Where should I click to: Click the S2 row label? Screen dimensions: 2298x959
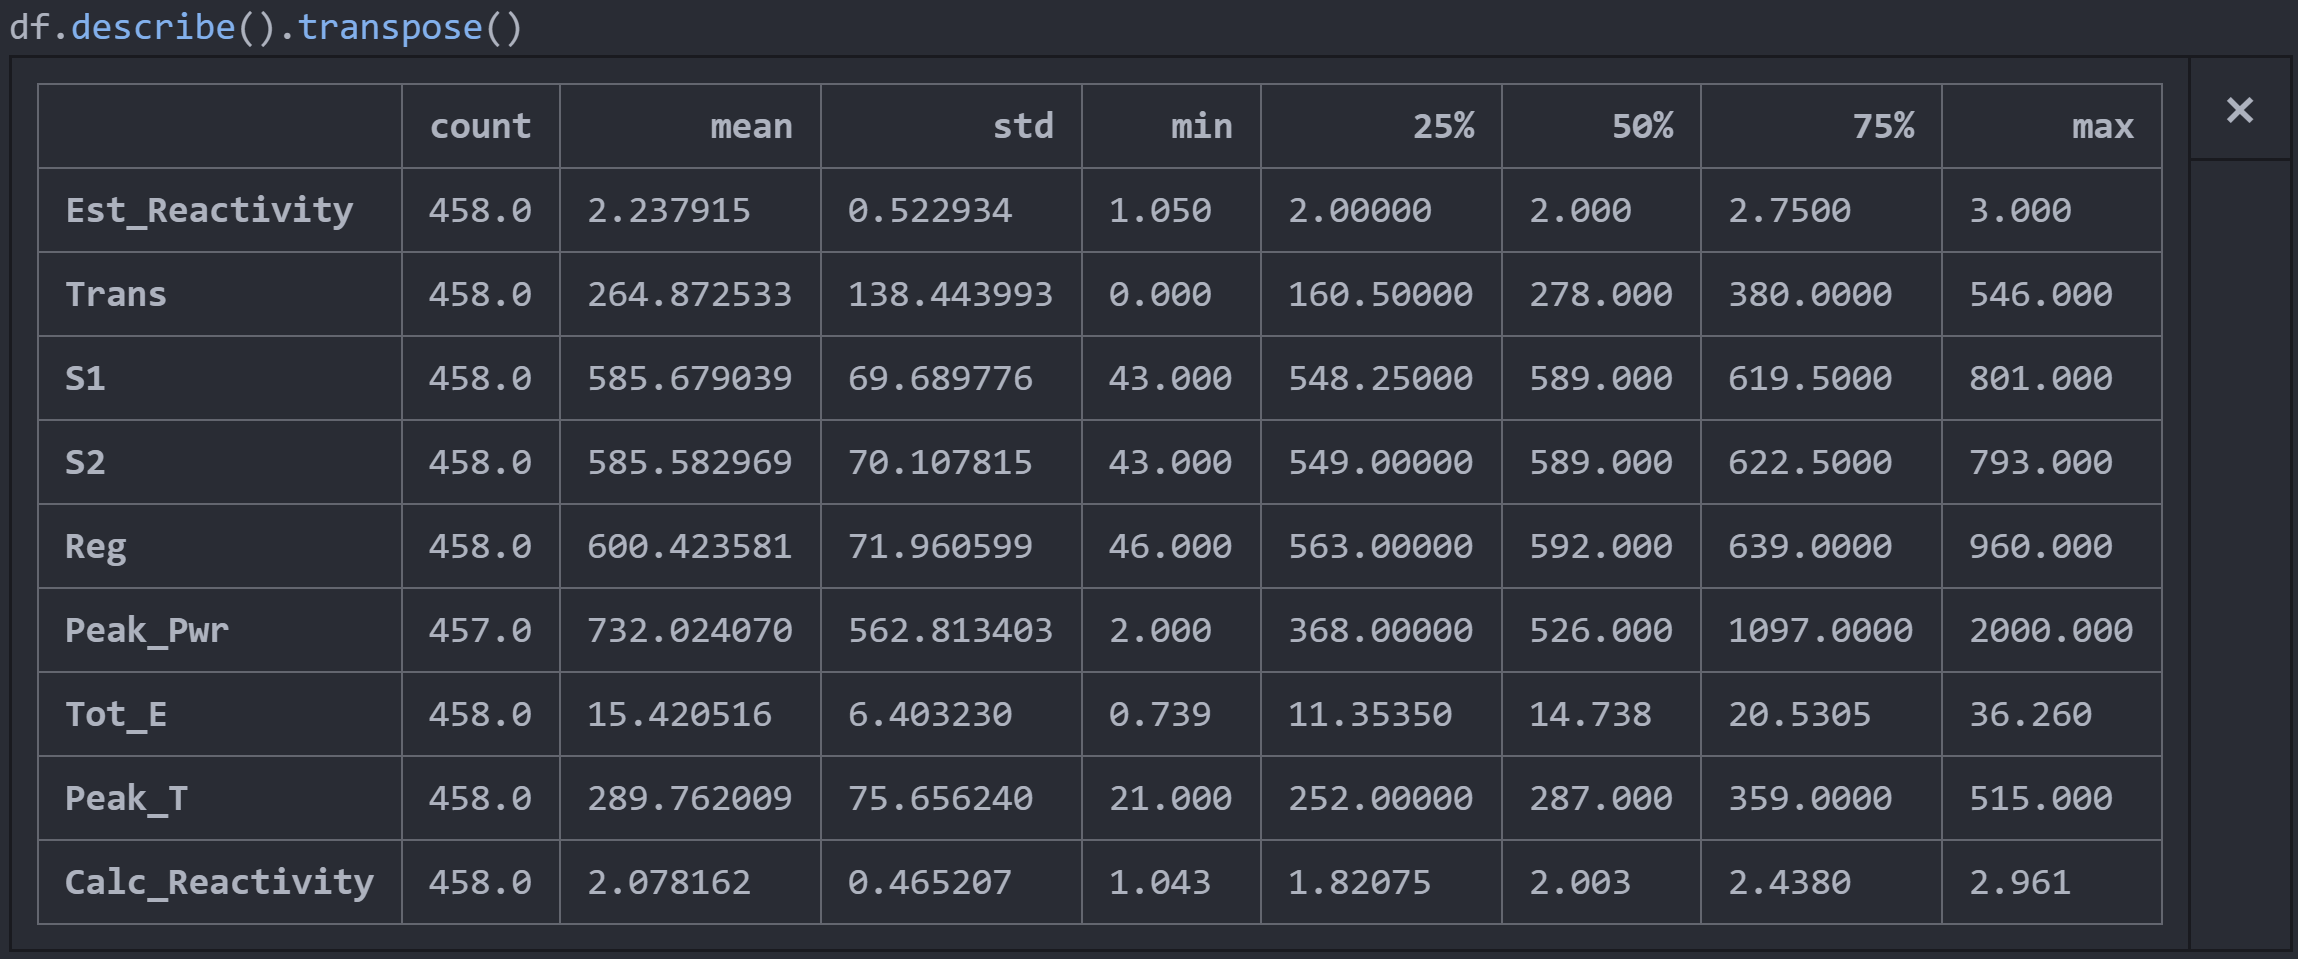85,462
